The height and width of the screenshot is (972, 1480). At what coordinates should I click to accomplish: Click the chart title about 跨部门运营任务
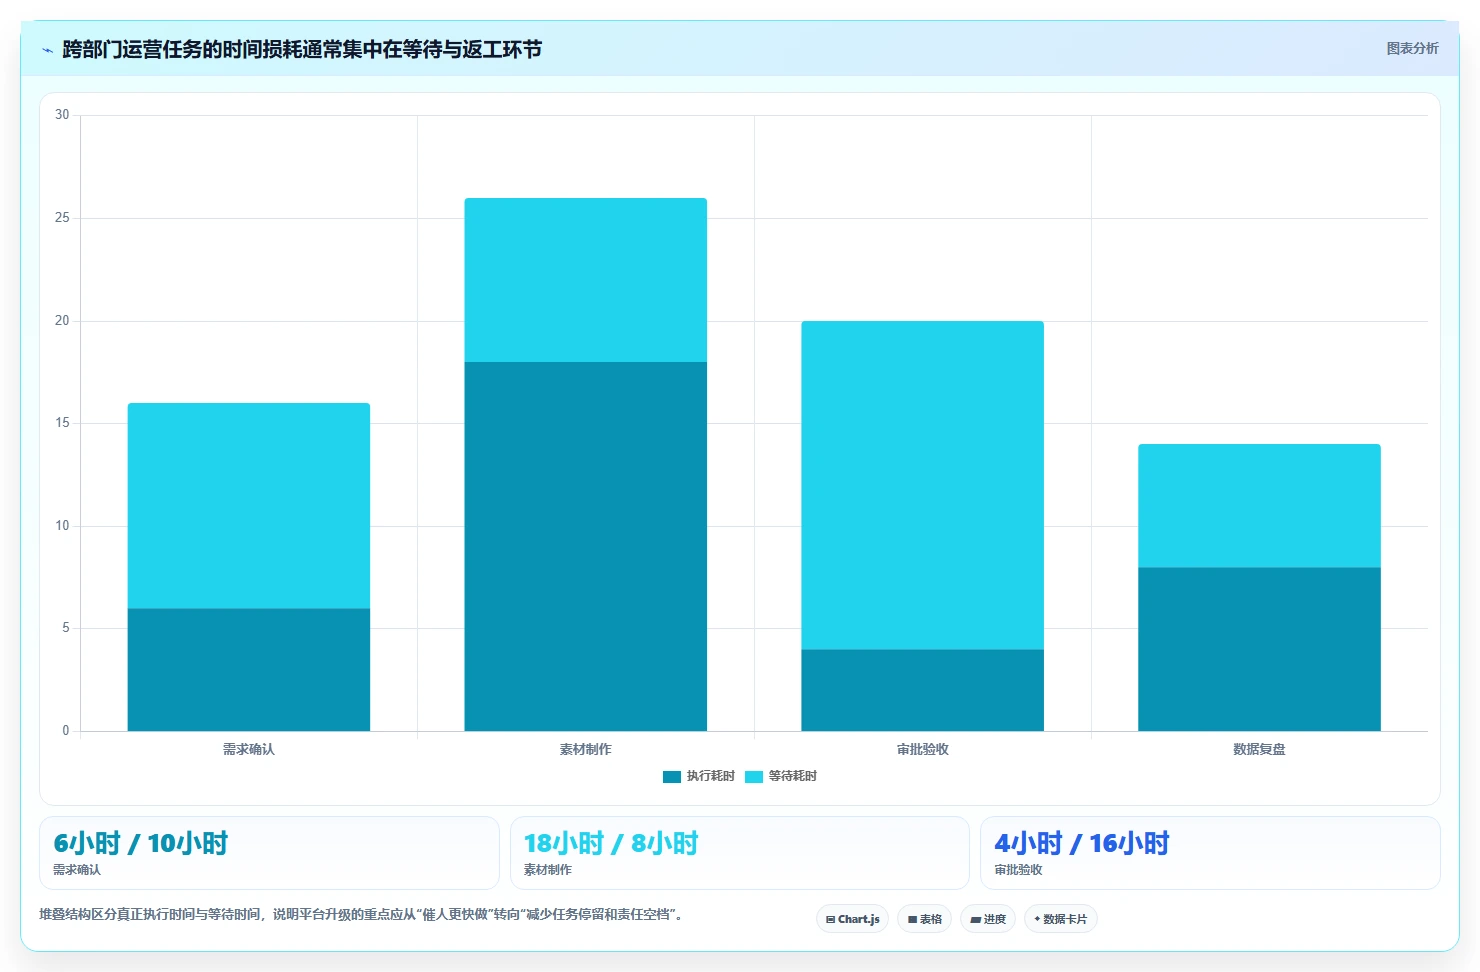[302, 49]
